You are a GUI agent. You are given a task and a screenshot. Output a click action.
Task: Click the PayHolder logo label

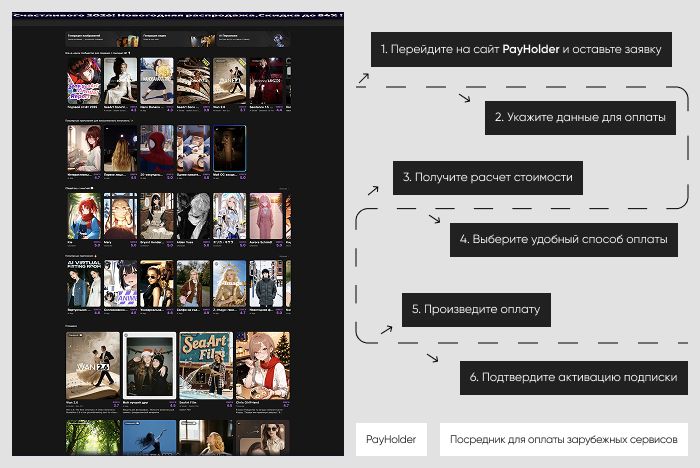[x=391, y=439]
